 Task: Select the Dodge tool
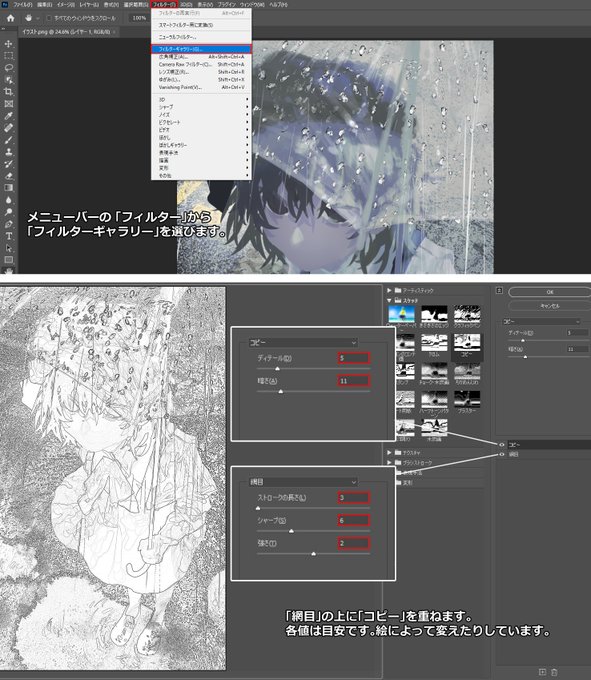pos(8,212)
